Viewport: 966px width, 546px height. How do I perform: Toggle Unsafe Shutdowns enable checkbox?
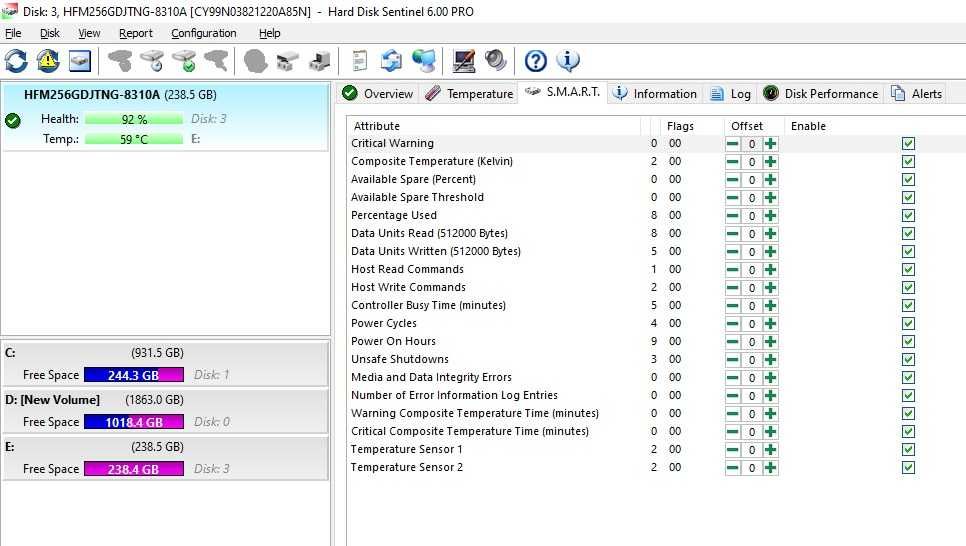pos(908,359)
